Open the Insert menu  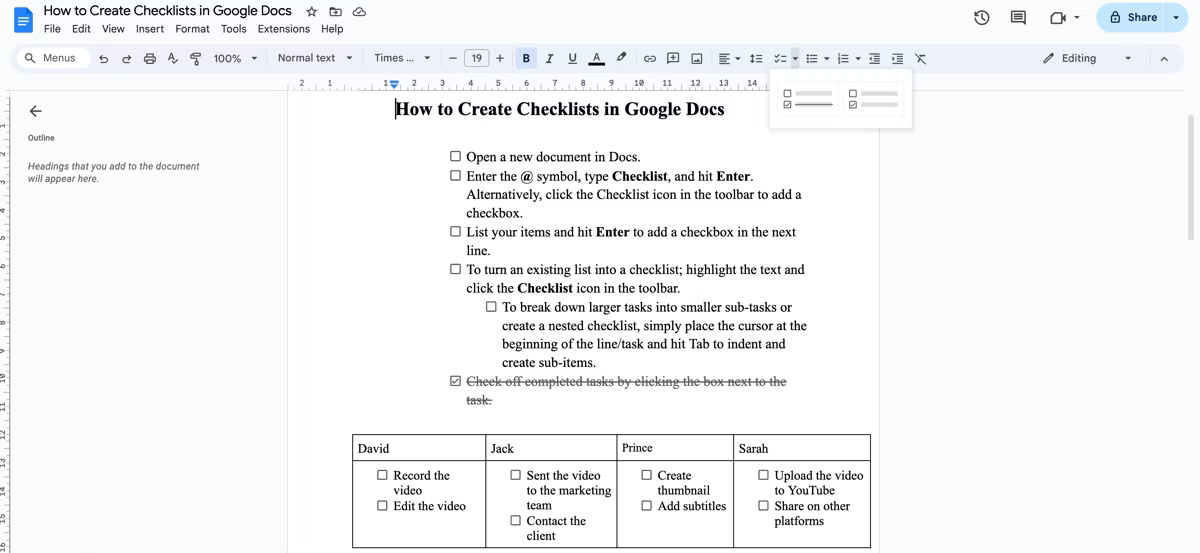[x=150, y=29]
